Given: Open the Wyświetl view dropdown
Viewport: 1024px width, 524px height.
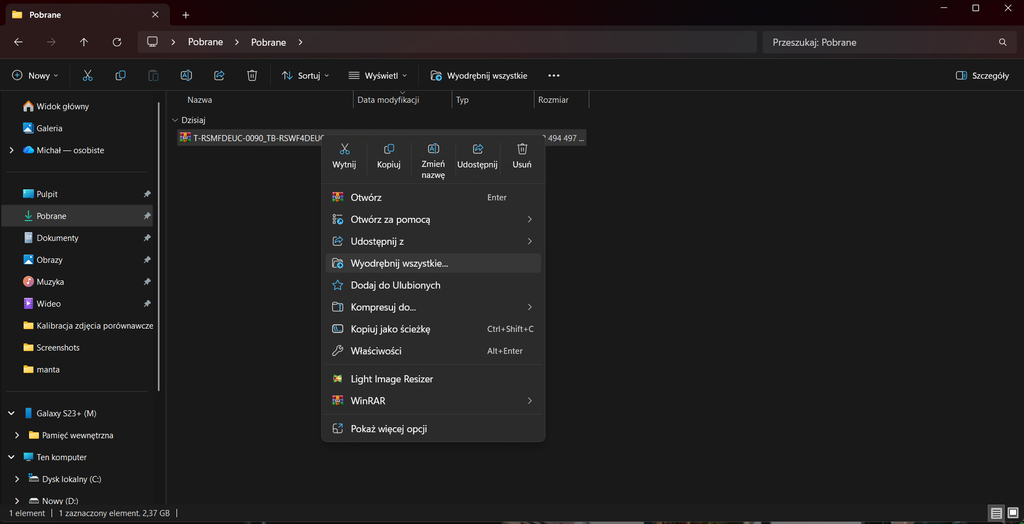Looking at the screenshot, I should (x=378, y=75).
